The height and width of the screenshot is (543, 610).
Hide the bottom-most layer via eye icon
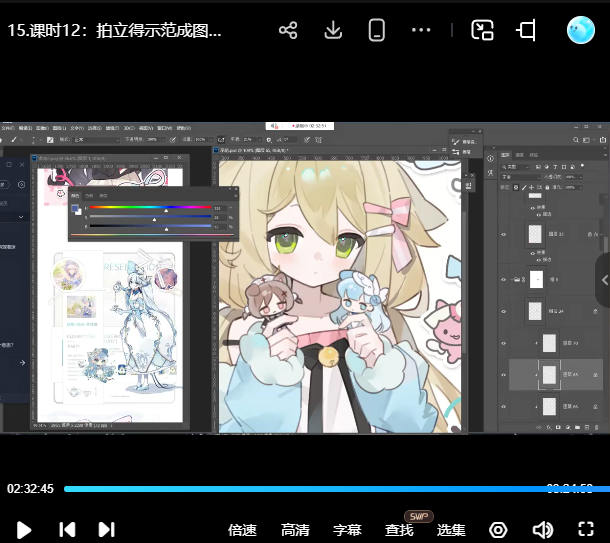504,406
